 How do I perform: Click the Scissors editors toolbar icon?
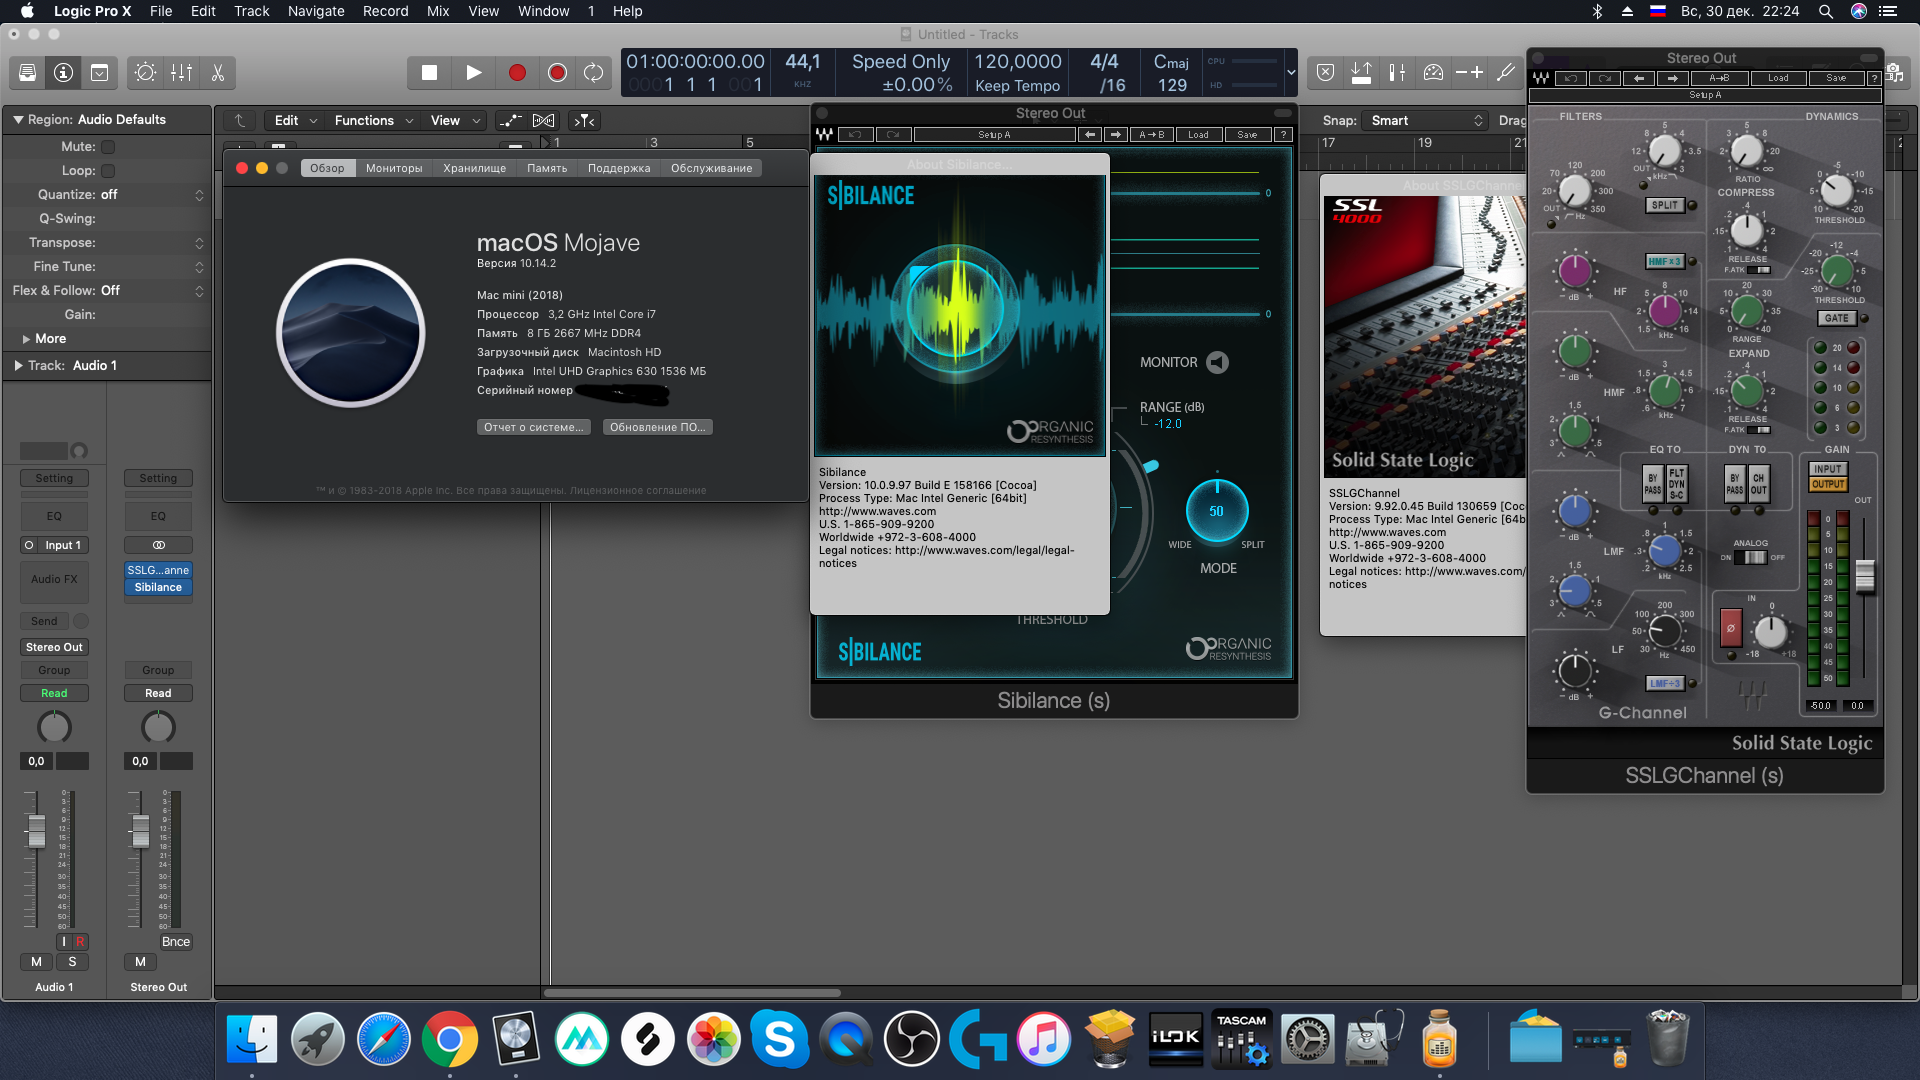pos(217,73)
